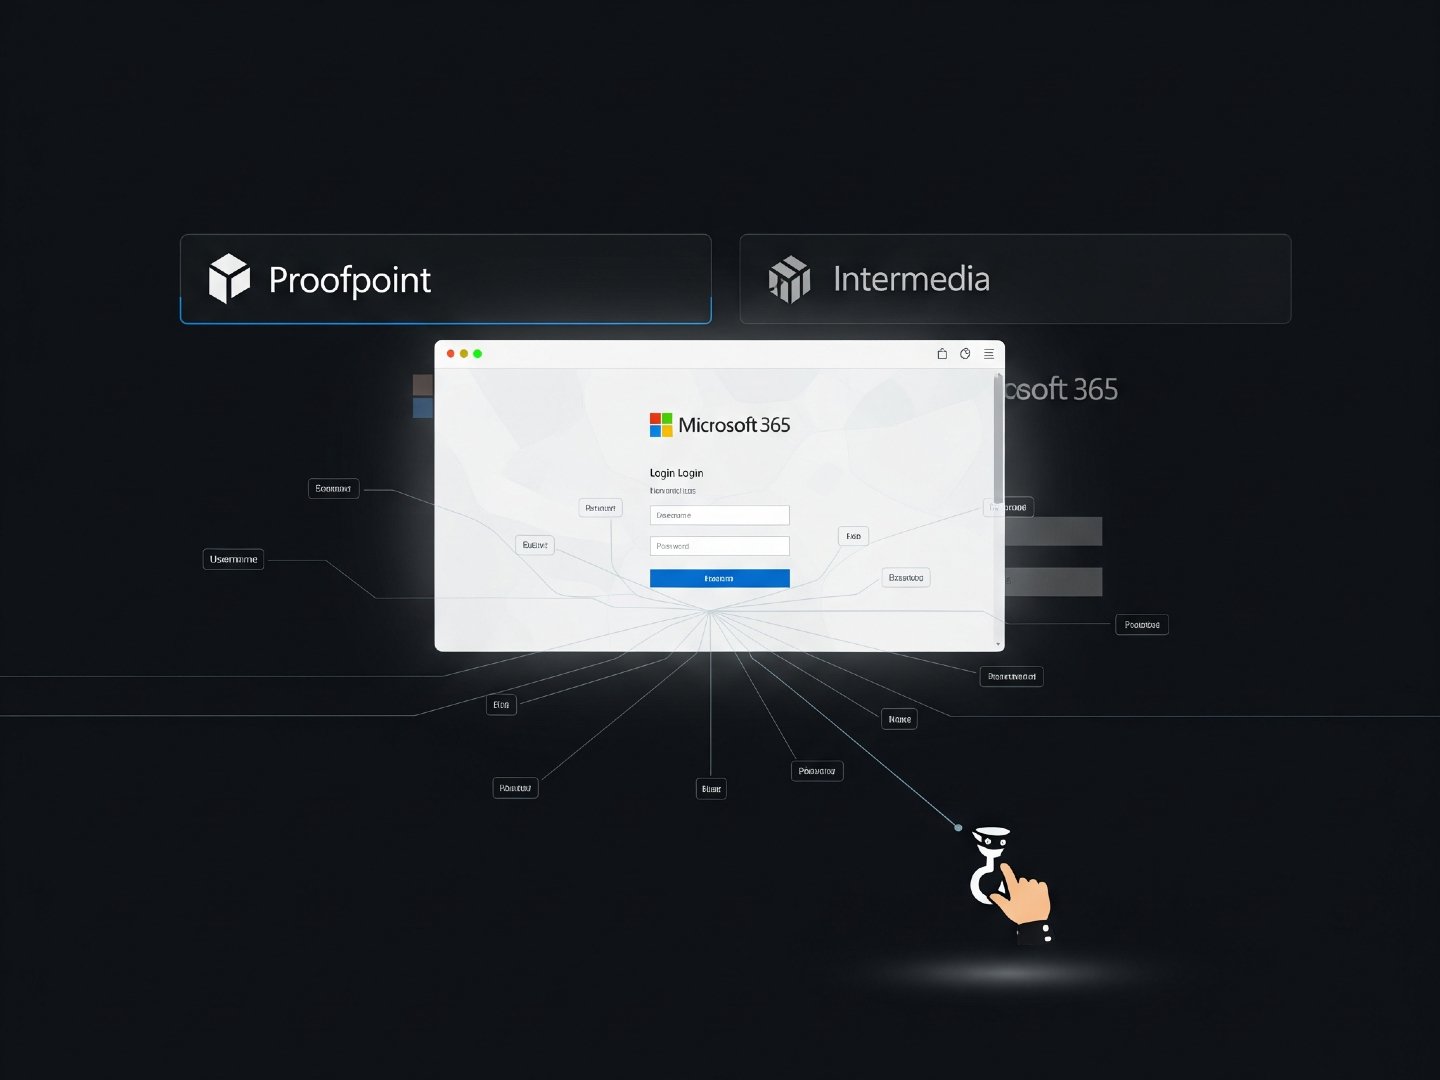1440x1080 pixels.
Task: Click the clock icon in browser toolbar
Action: (x=965, y=354)
